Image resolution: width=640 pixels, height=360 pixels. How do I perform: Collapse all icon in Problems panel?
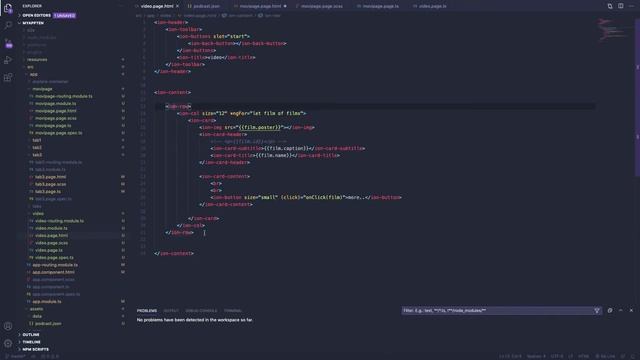[610, 311]
